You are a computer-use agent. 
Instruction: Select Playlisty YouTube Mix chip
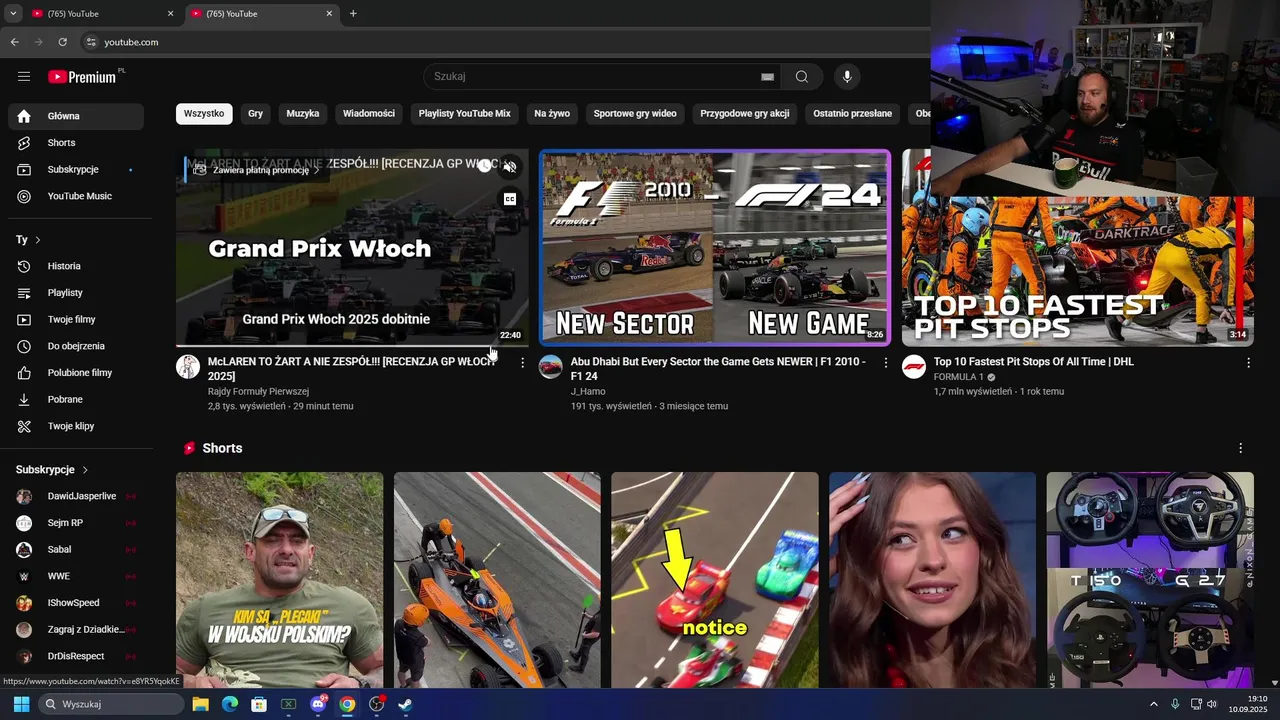tap(465, 114)
